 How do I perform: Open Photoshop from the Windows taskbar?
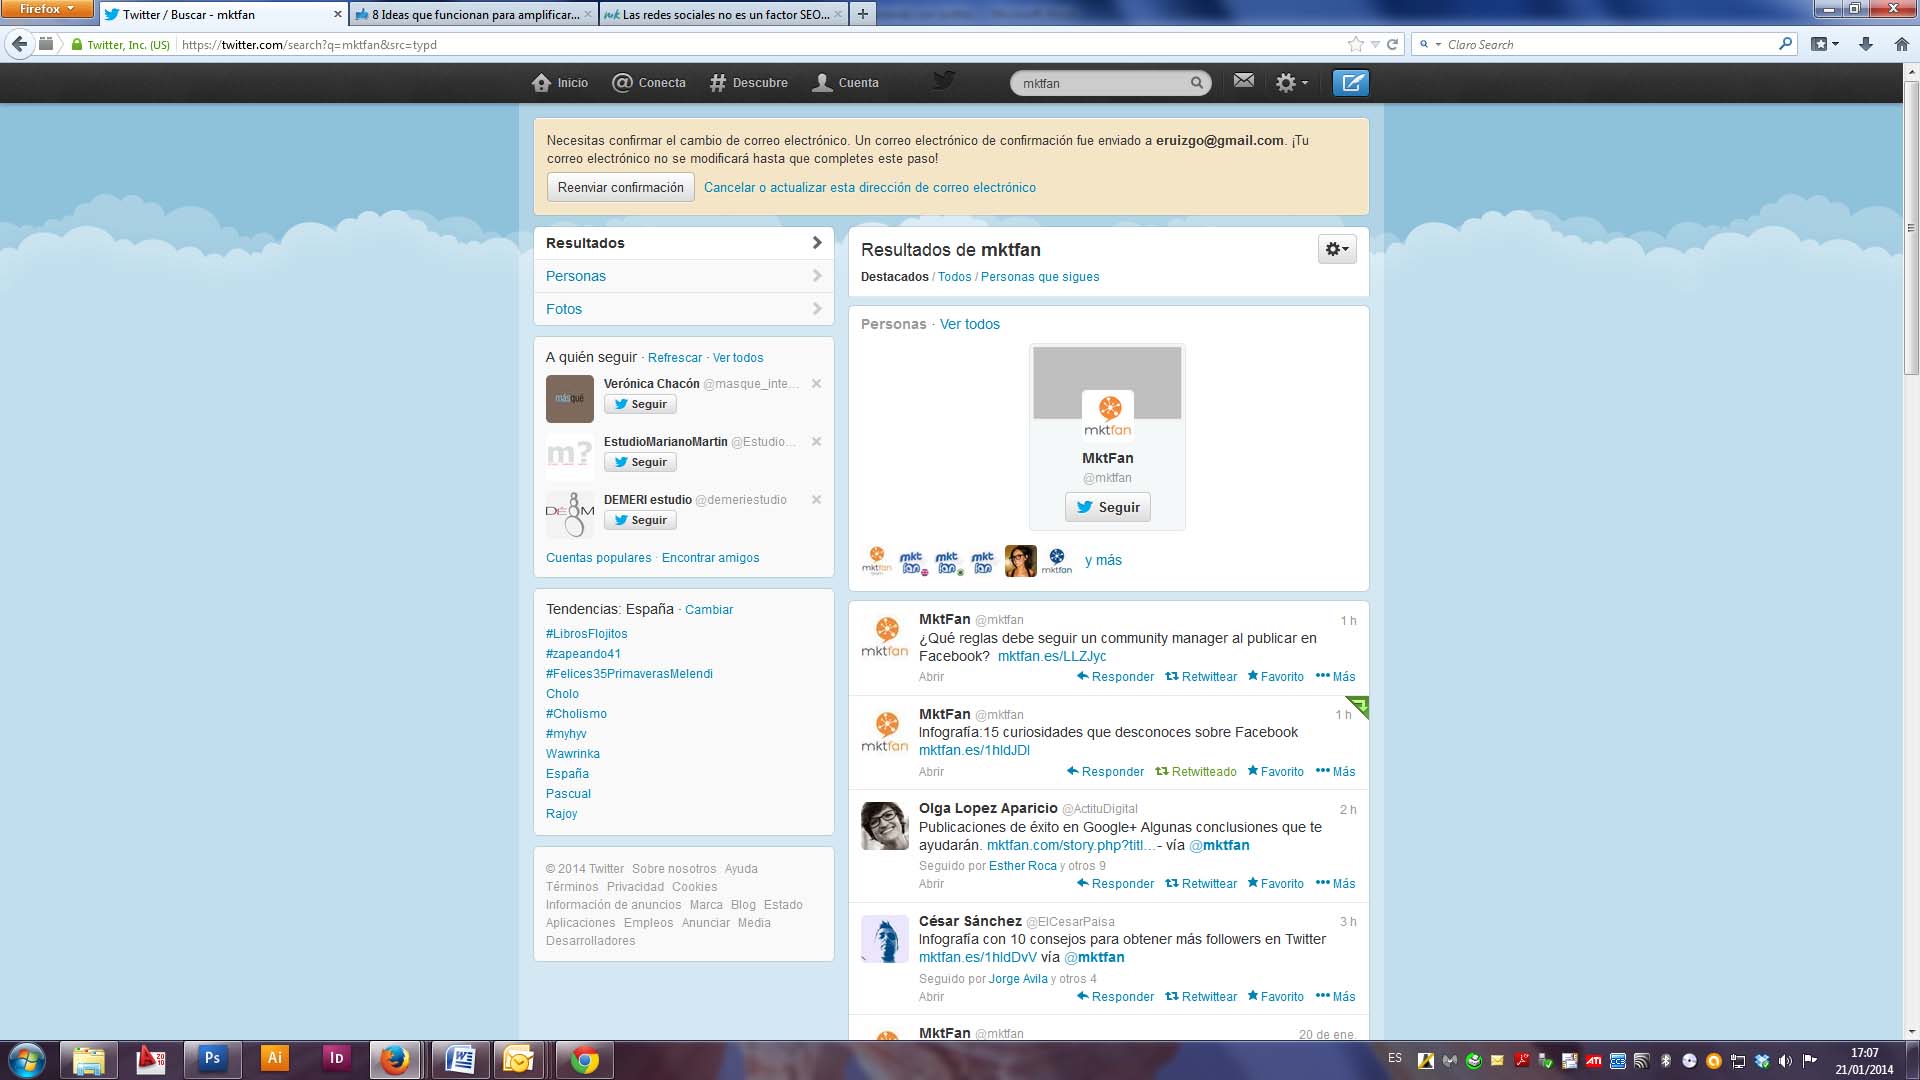point(212,1058)
